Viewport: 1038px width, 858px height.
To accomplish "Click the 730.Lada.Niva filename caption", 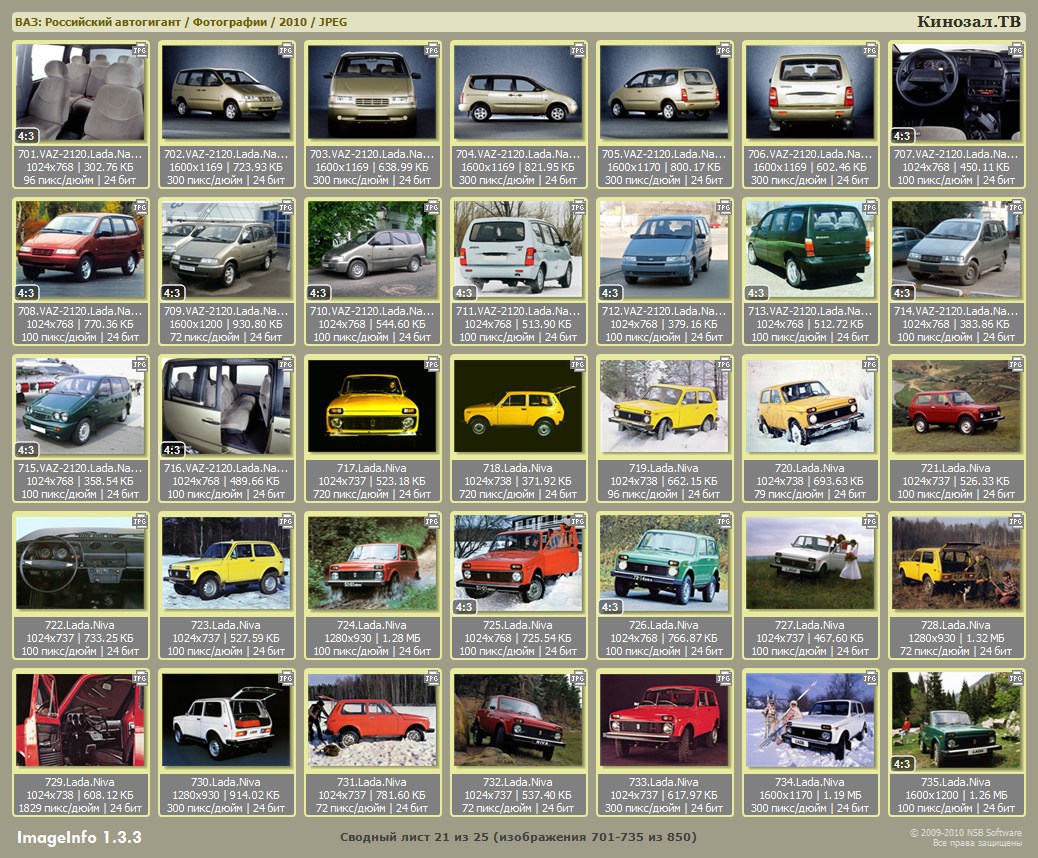I will coord(226,782).
